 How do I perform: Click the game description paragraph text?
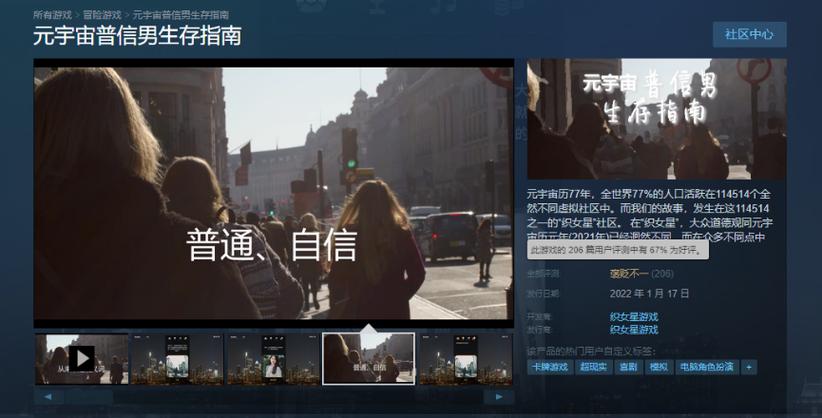[650, 215]
